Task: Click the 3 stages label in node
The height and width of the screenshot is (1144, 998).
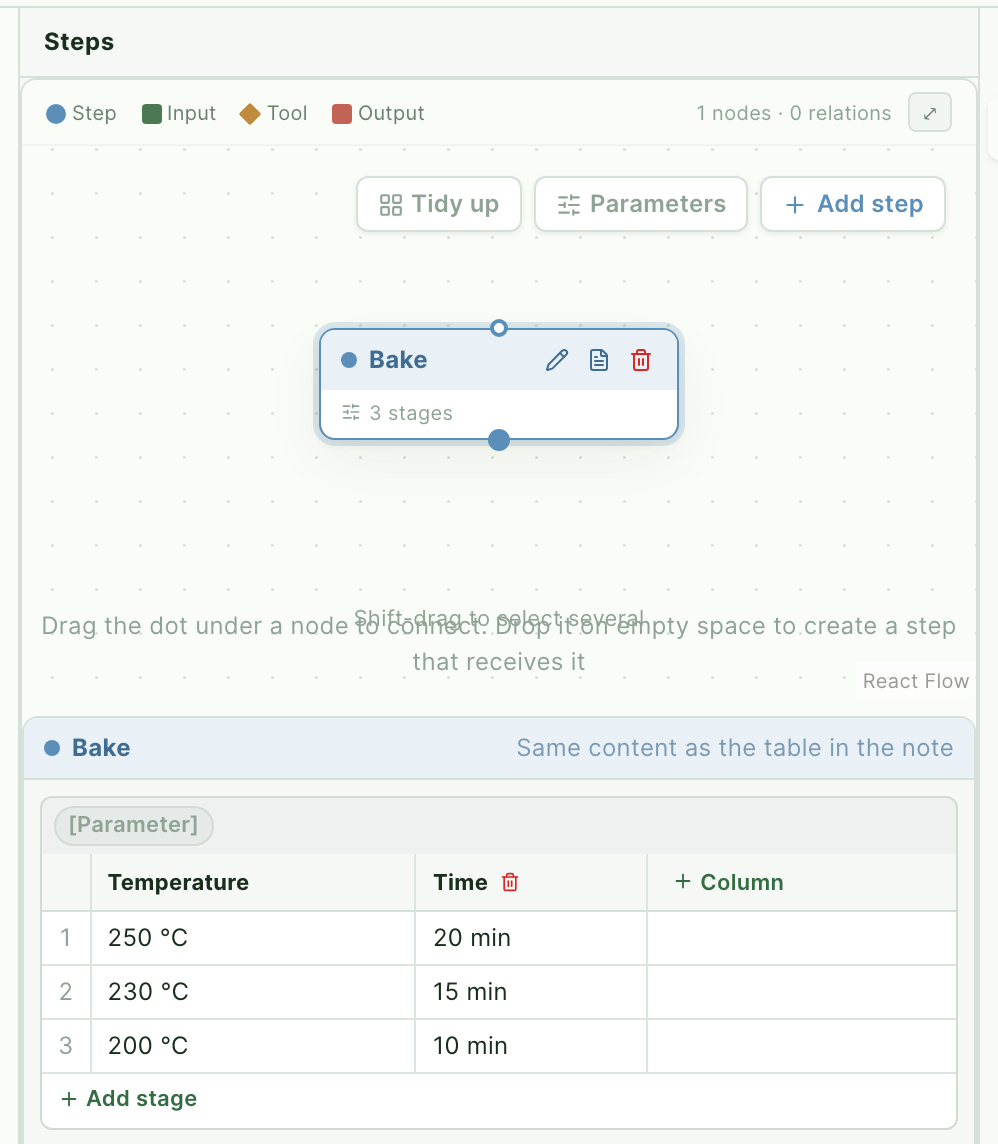Action: pos(411,413)
